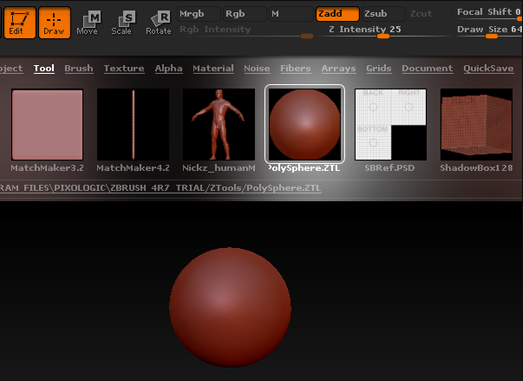Go to the Material tab
The height and width of the screenshot is (381, 523).
click(213, 68)
